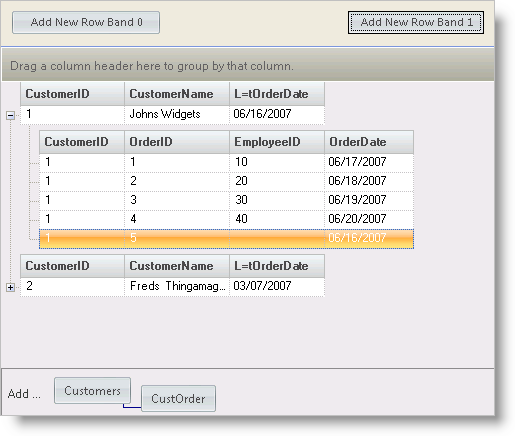Click the Add New Row Band 1 button
This screenshot has width=515, height=436.
[x=416, y=23]
